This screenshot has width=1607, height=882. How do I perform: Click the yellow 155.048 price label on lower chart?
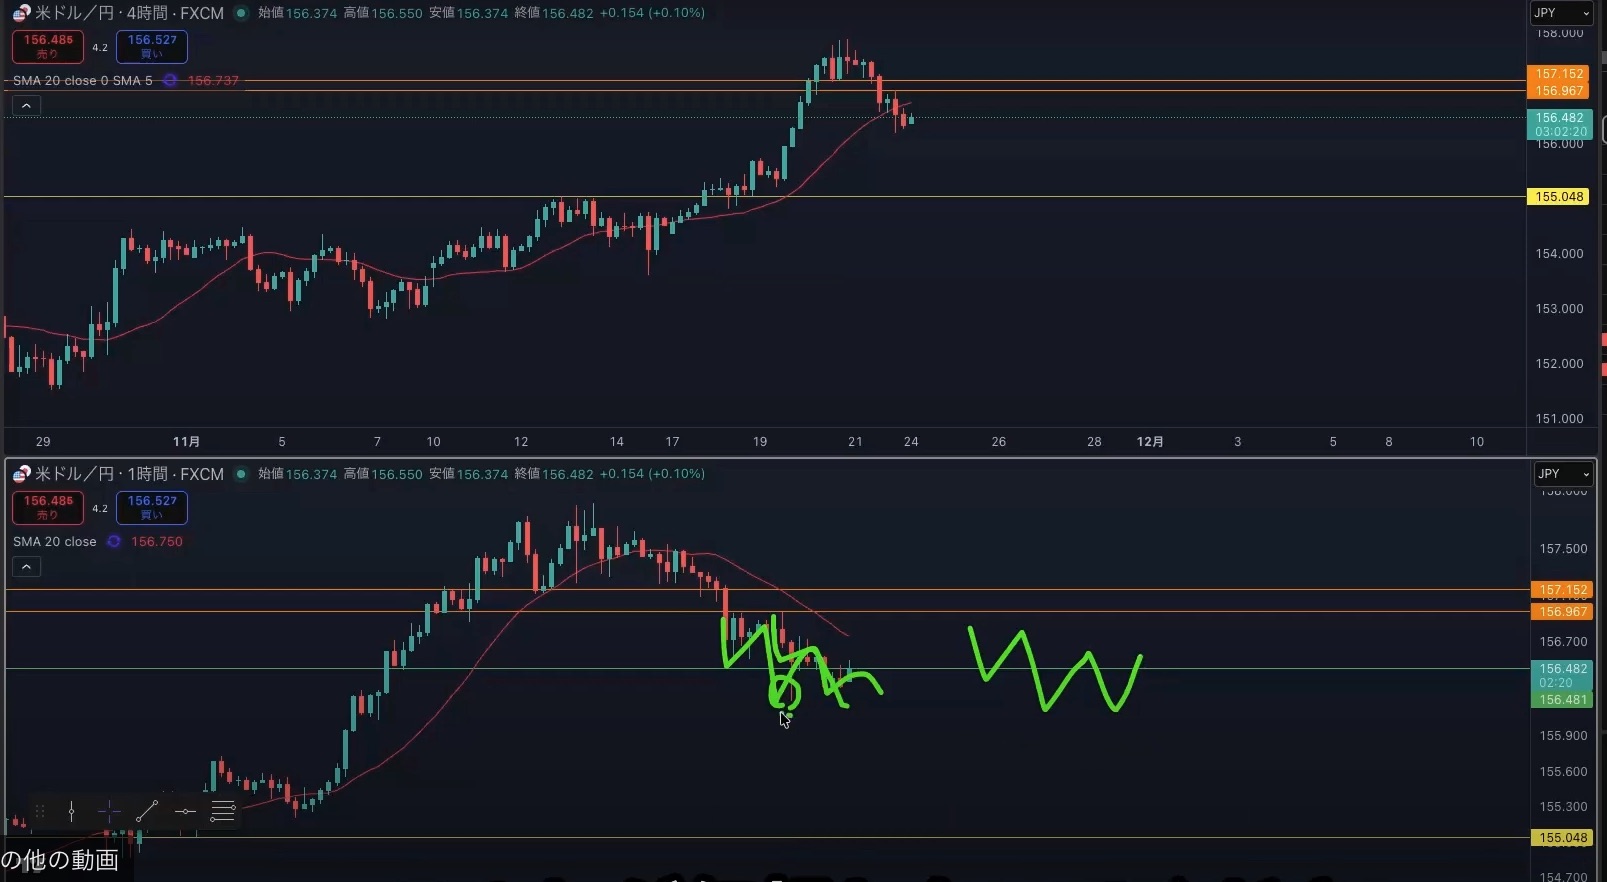tap(1562, 838)
